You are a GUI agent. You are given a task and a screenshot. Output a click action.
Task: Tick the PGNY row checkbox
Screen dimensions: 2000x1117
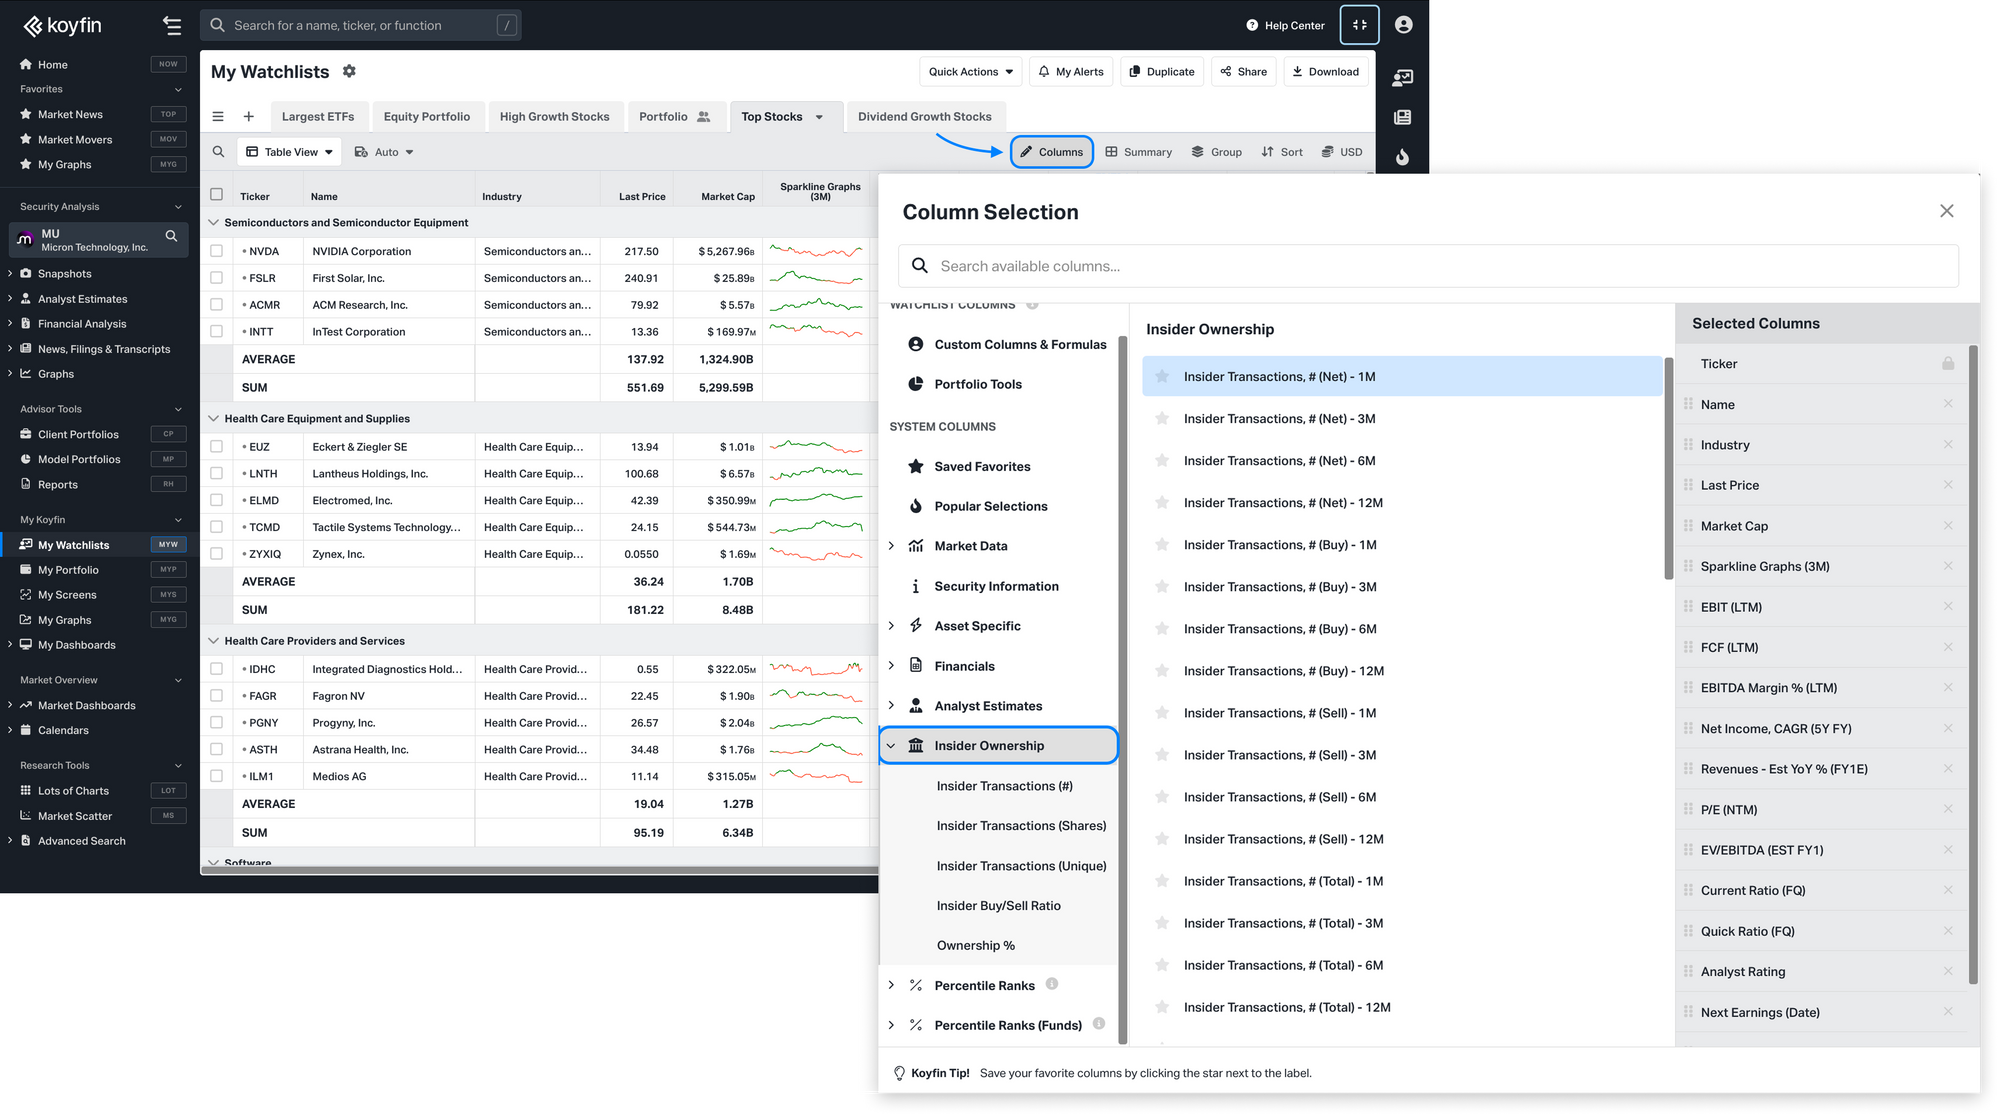[216, 722]
